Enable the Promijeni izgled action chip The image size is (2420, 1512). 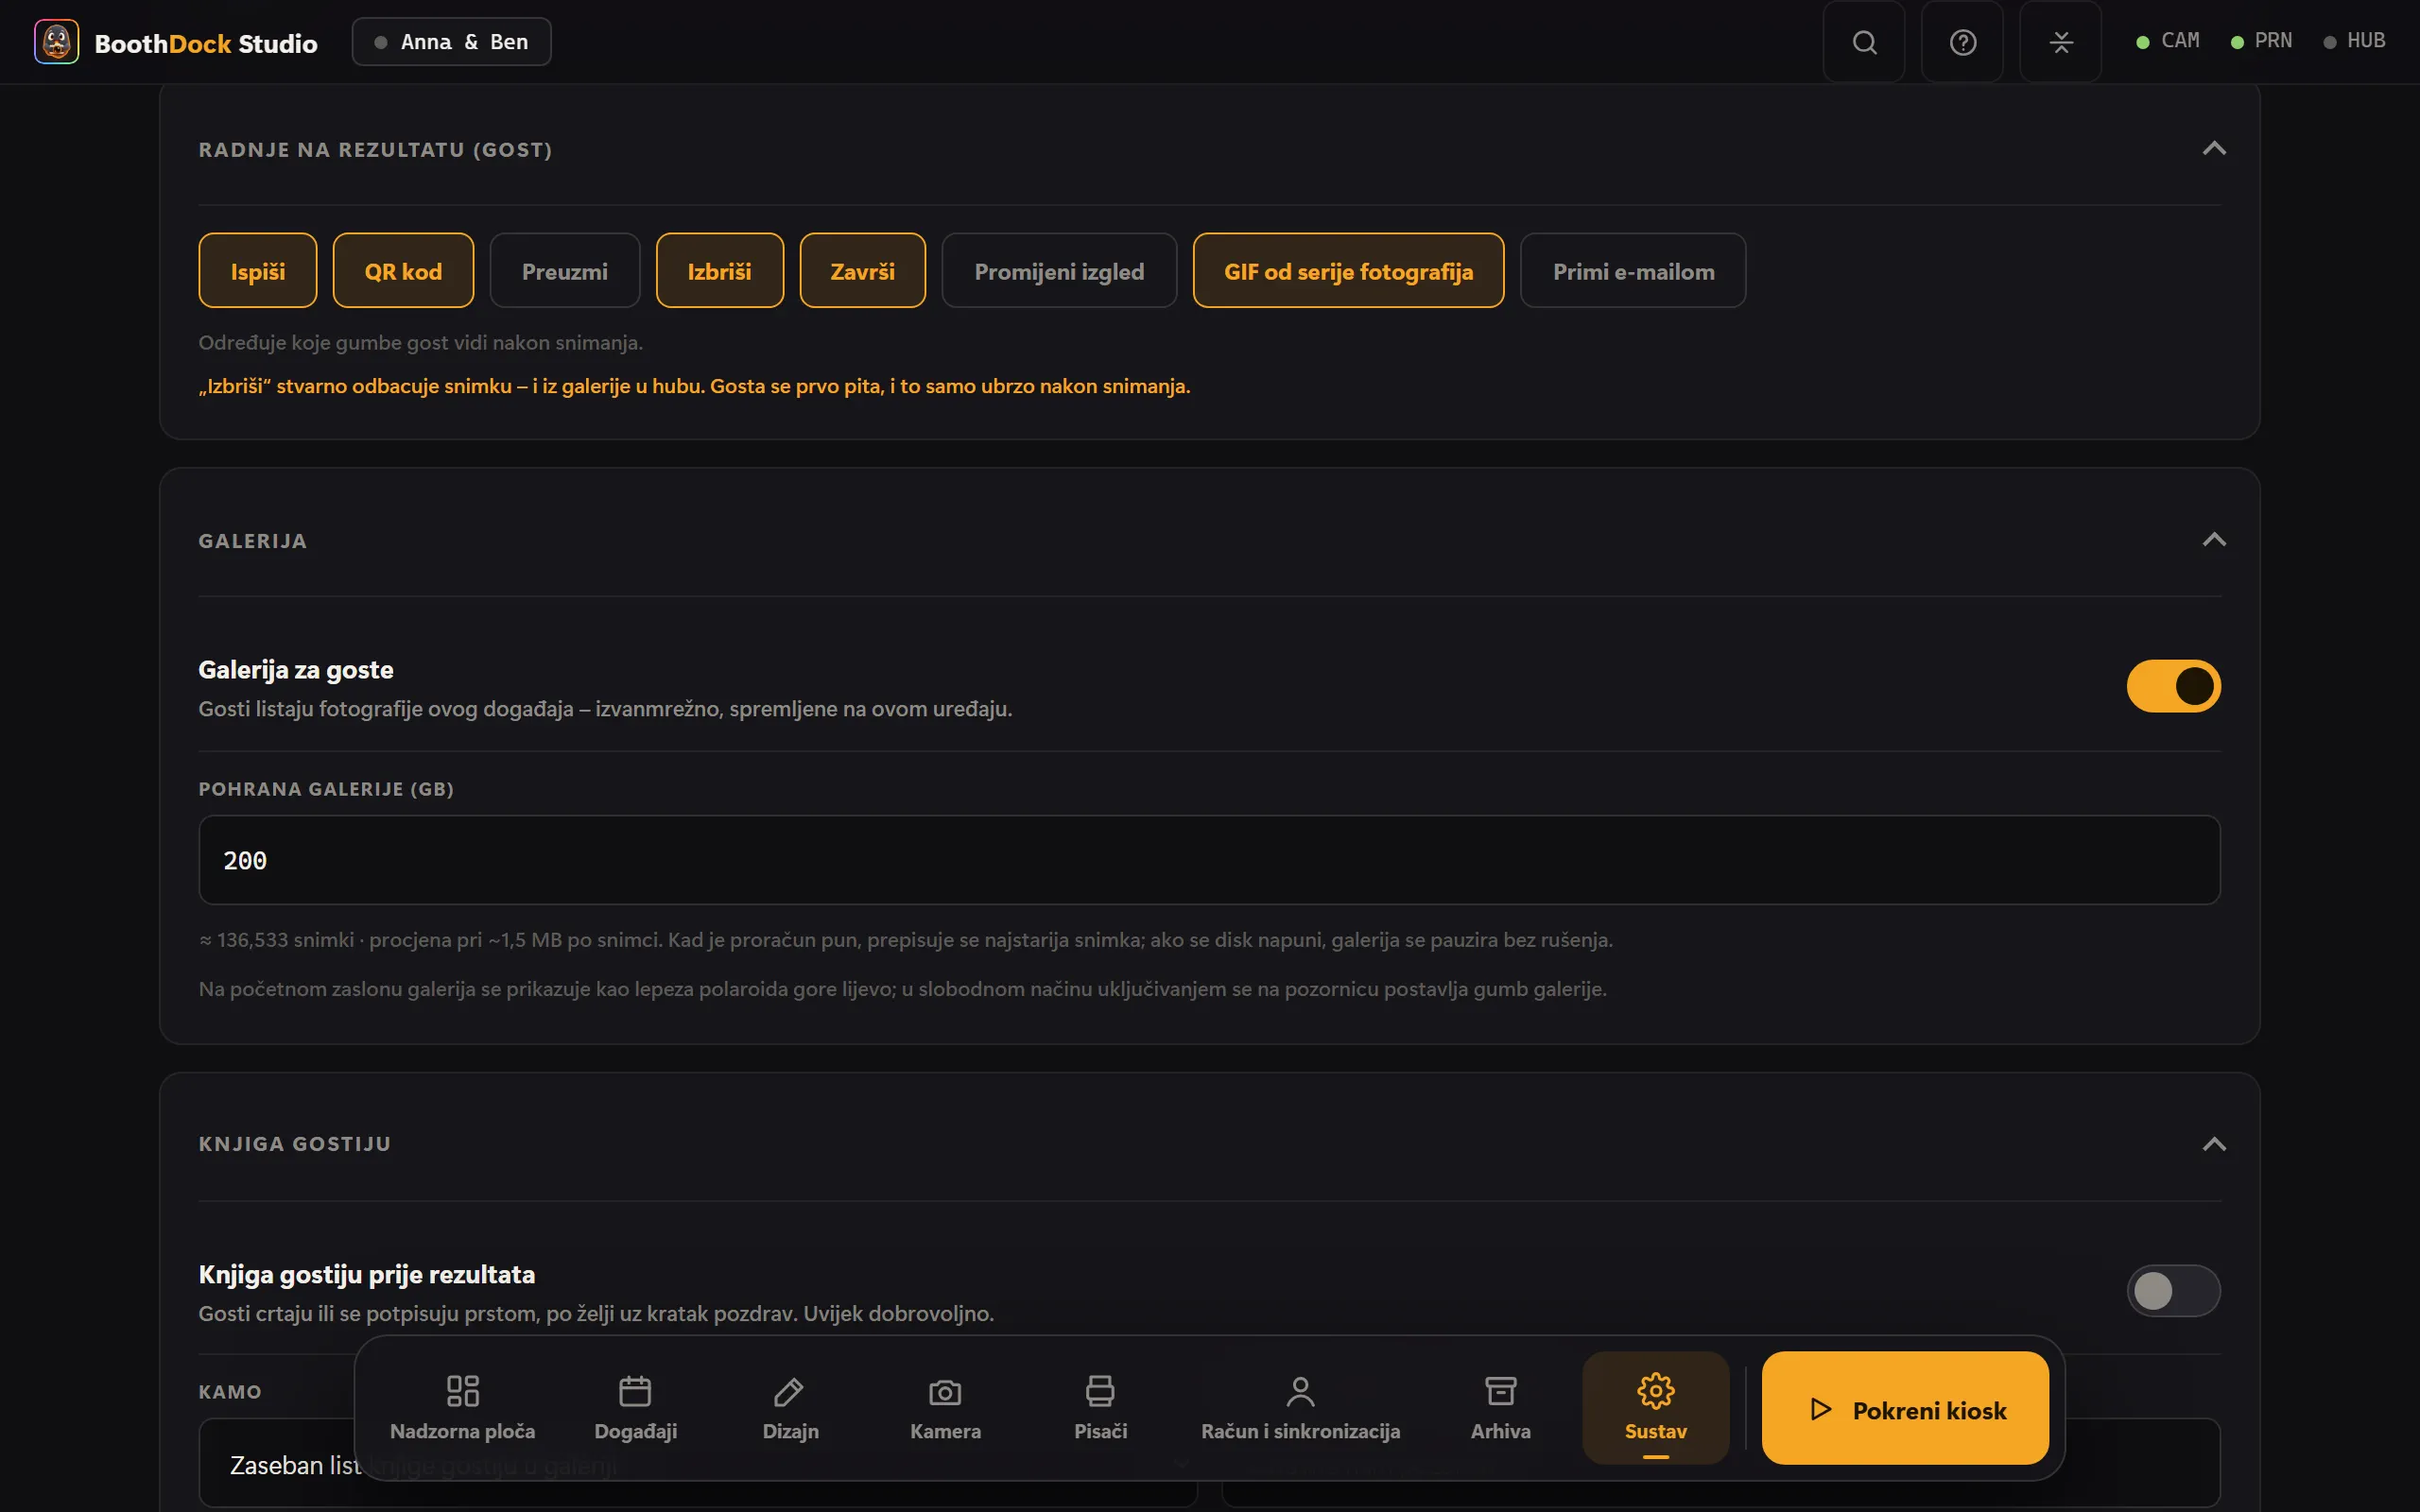click(x=1059, y=271)
